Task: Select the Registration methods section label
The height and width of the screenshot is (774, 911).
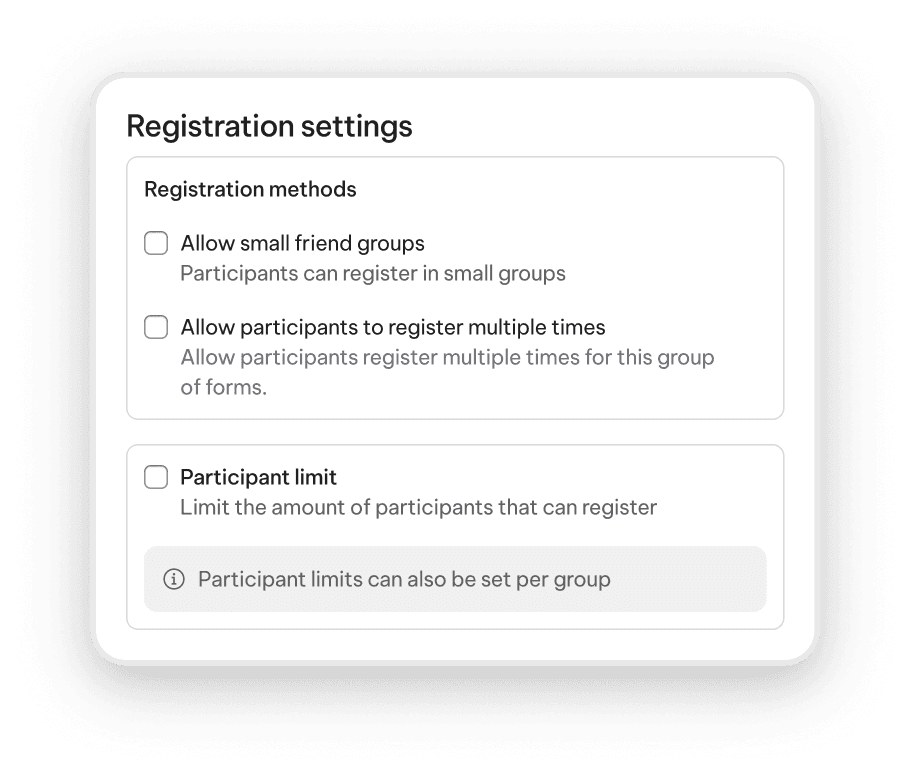Action: pyautogui.click(x=249, y=189)
